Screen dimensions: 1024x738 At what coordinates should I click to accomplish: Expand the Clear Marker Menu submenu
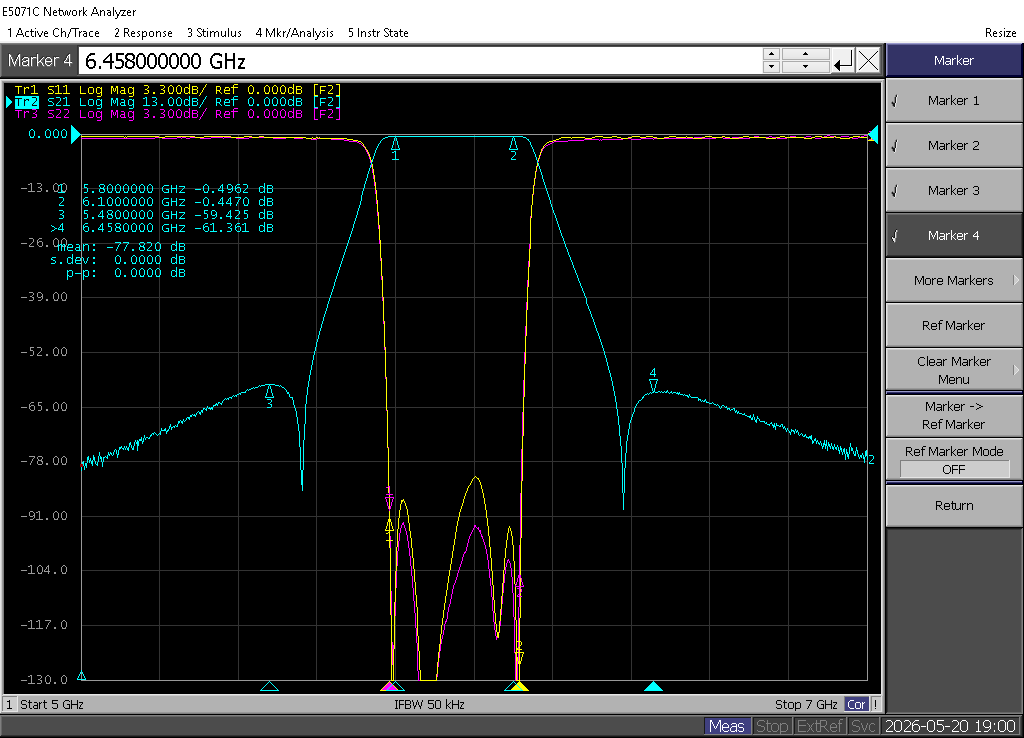click(x=953, y=370)
